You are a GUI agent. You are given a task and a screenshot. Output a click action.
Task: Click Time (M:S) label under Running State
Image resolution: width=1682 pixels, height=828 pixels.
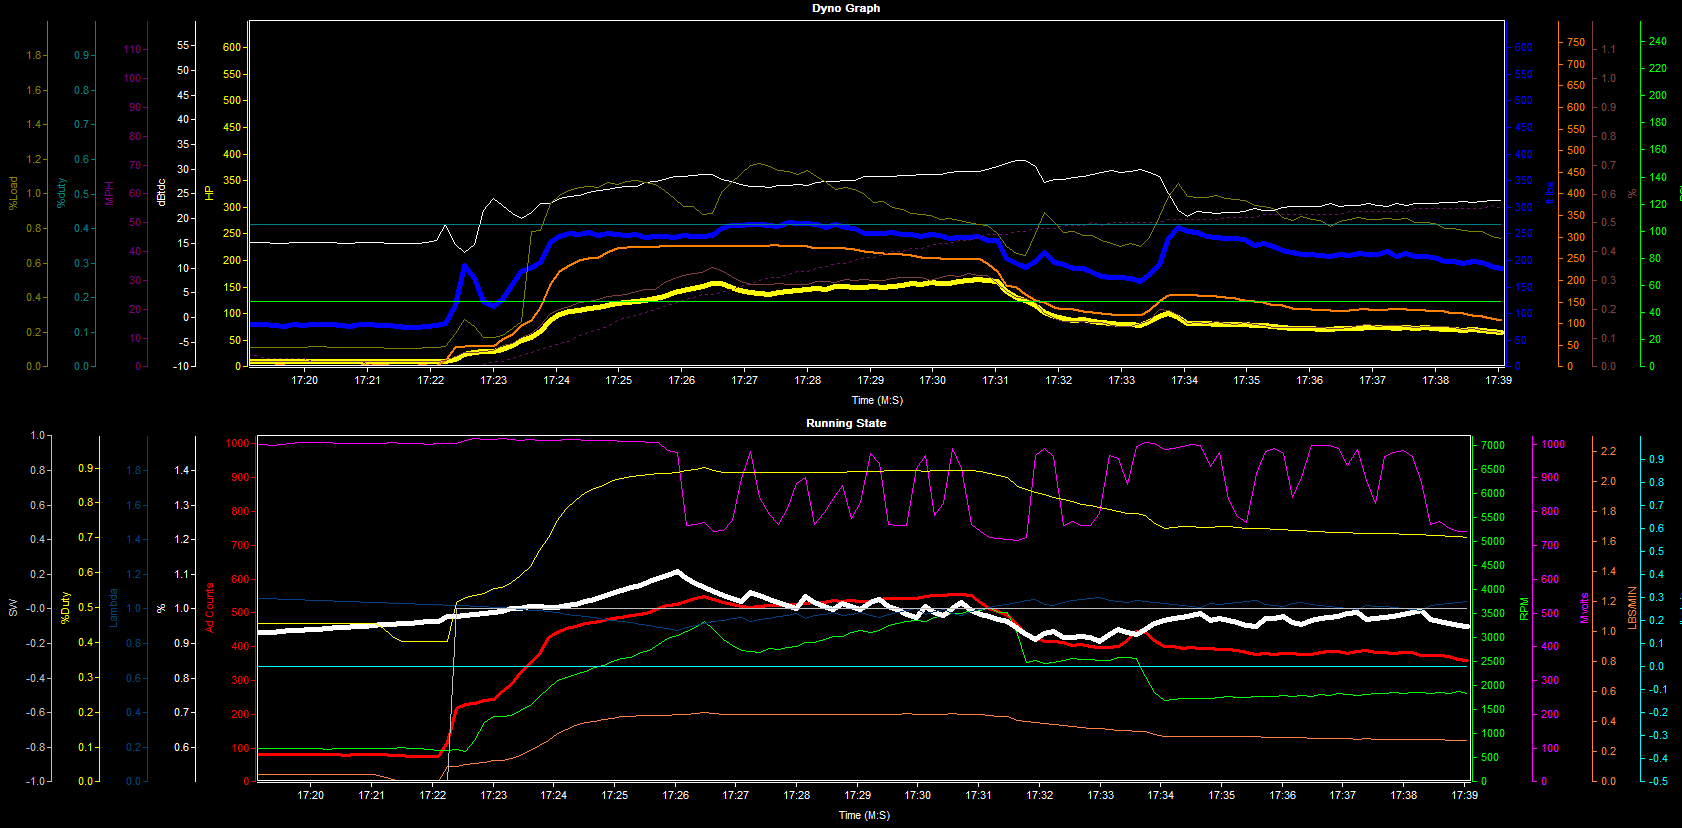tap(863, 815)
